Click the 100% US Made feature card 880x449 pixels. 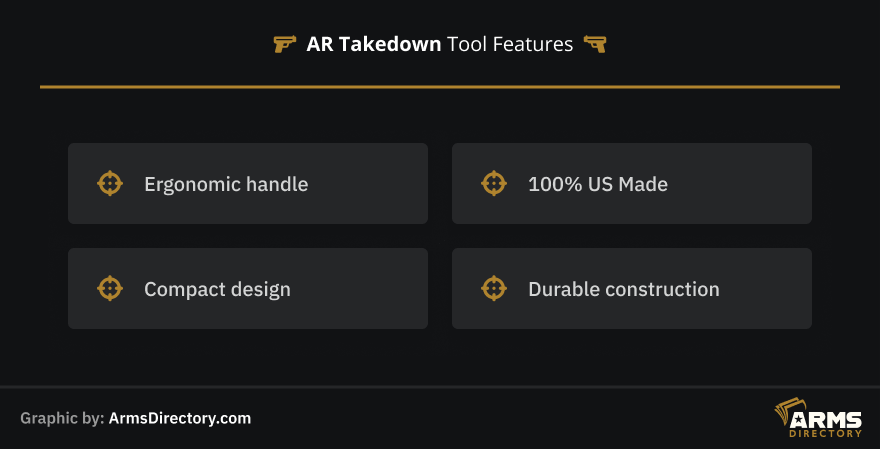(632, 184)
